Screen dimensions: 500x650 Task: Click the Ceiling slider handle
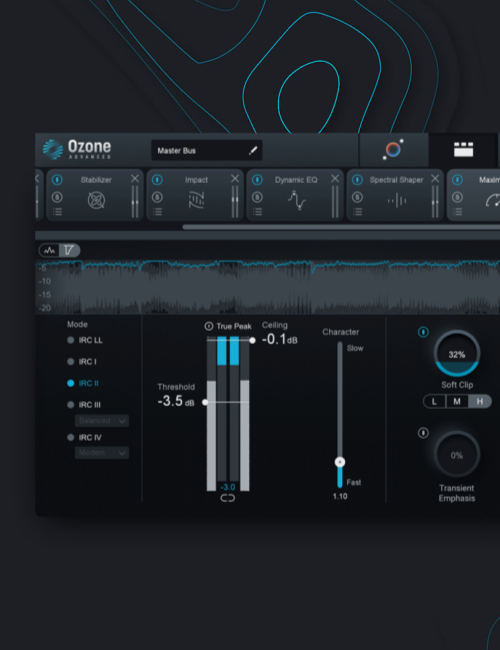[x=252, y=340]
